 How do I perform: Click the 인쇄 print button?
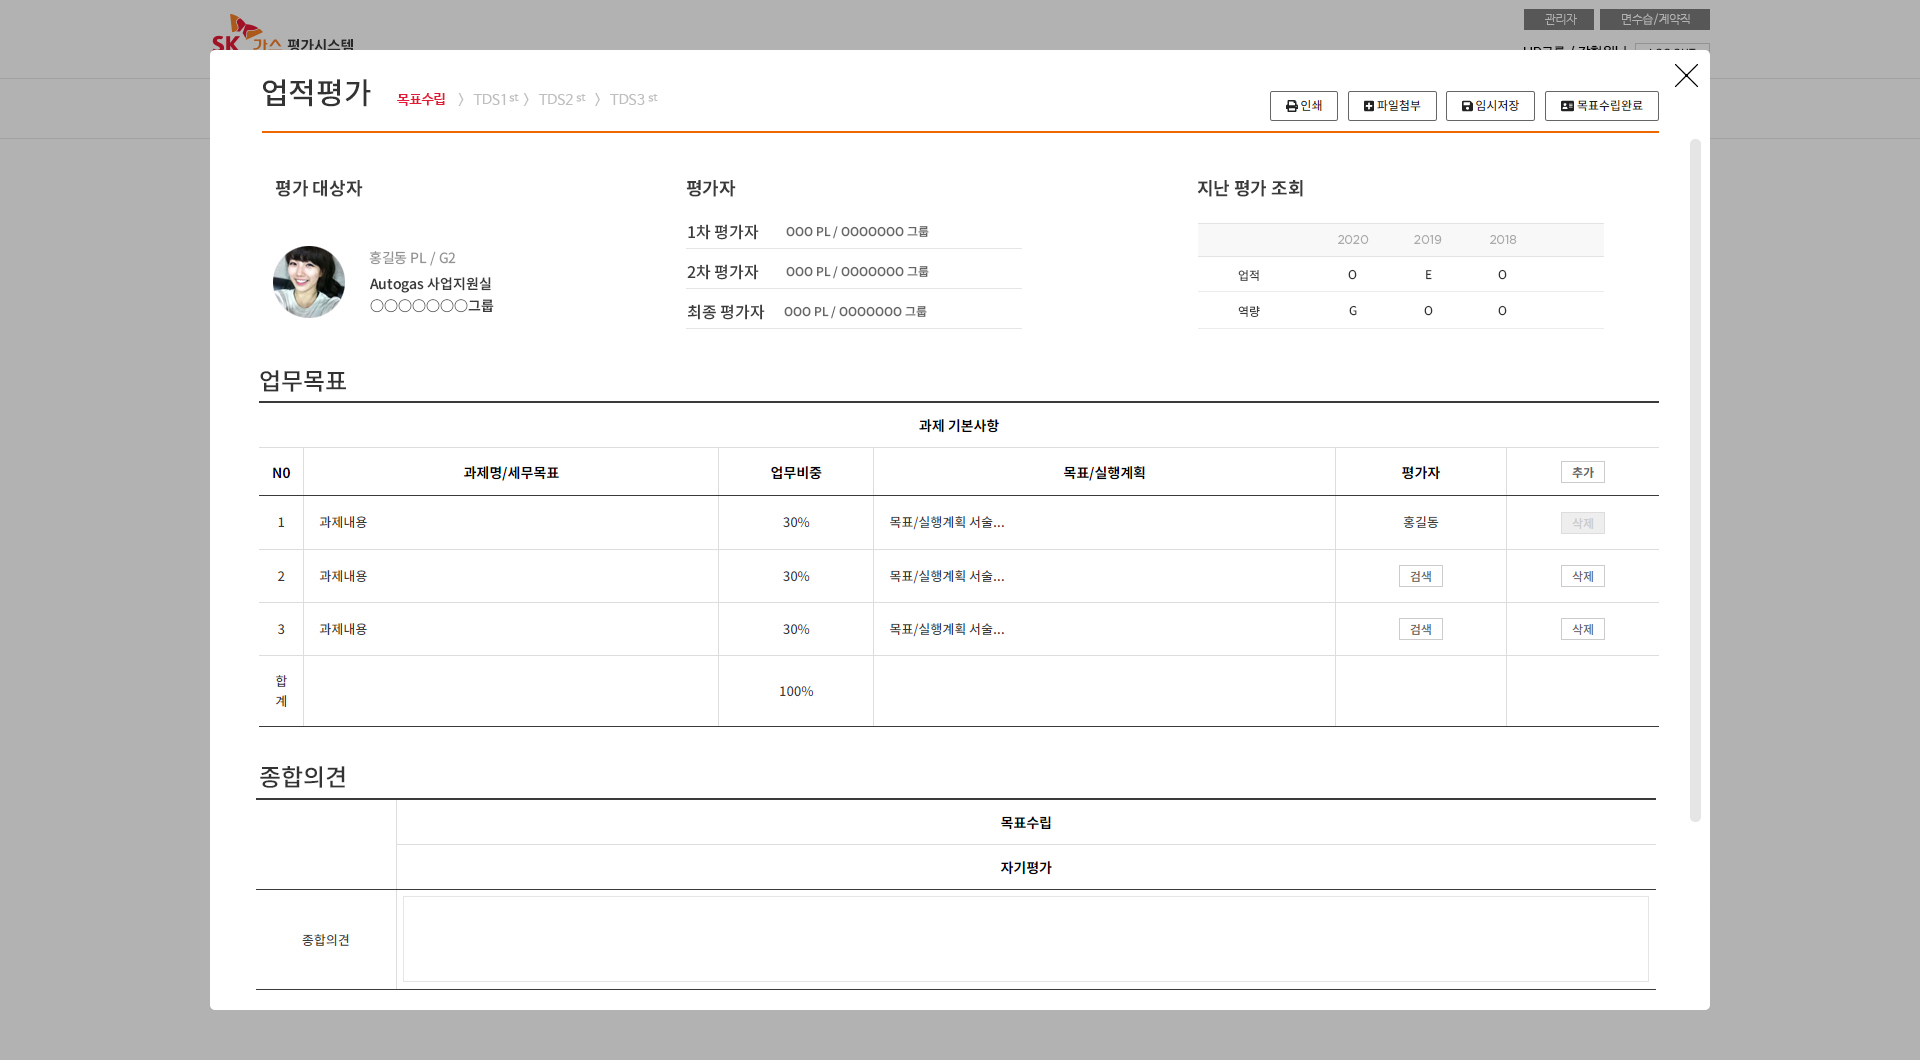(1303, 106)
